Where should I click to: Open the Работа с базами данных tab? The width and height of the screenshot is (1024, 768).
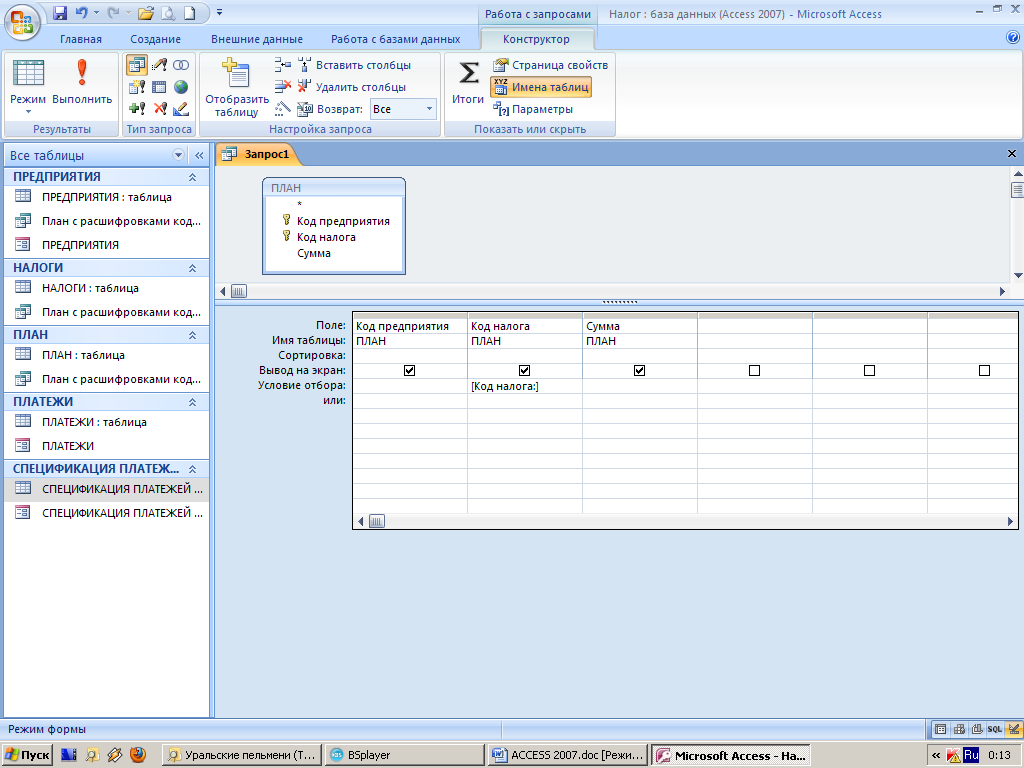(x=395, y=39)
